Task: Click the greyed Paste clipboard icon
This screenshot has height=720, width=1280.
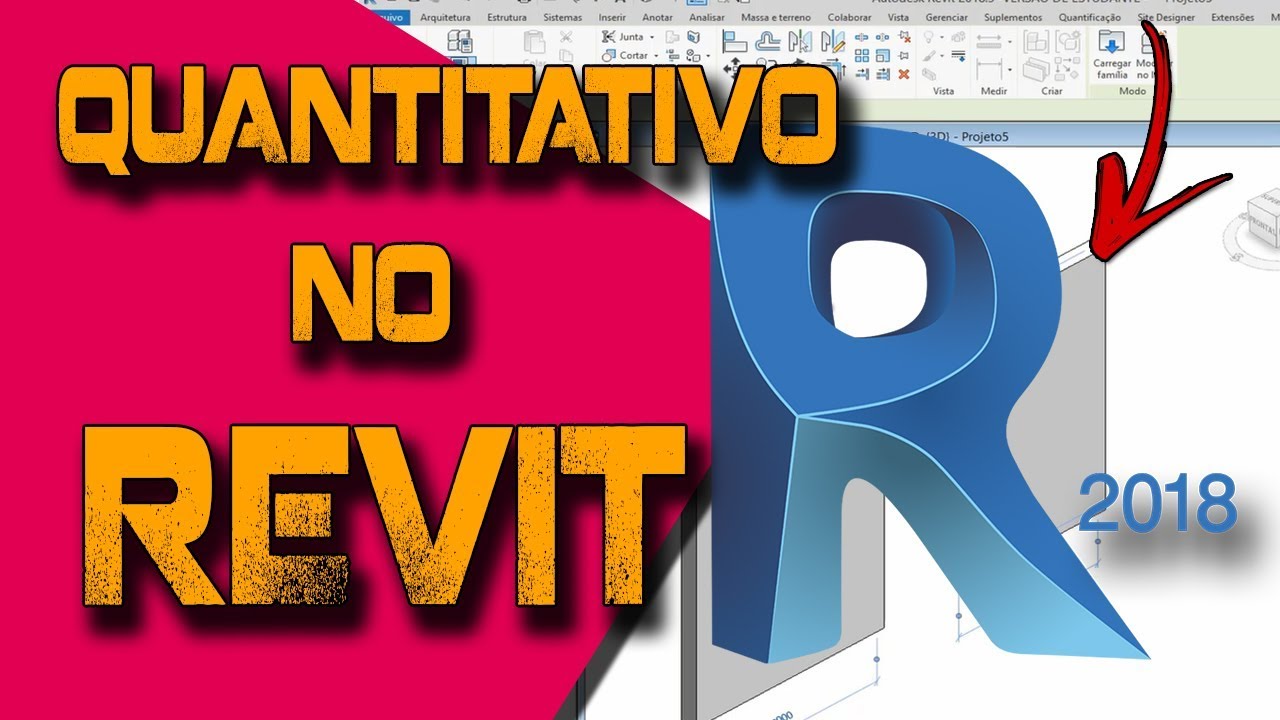Action: [534, 42]
